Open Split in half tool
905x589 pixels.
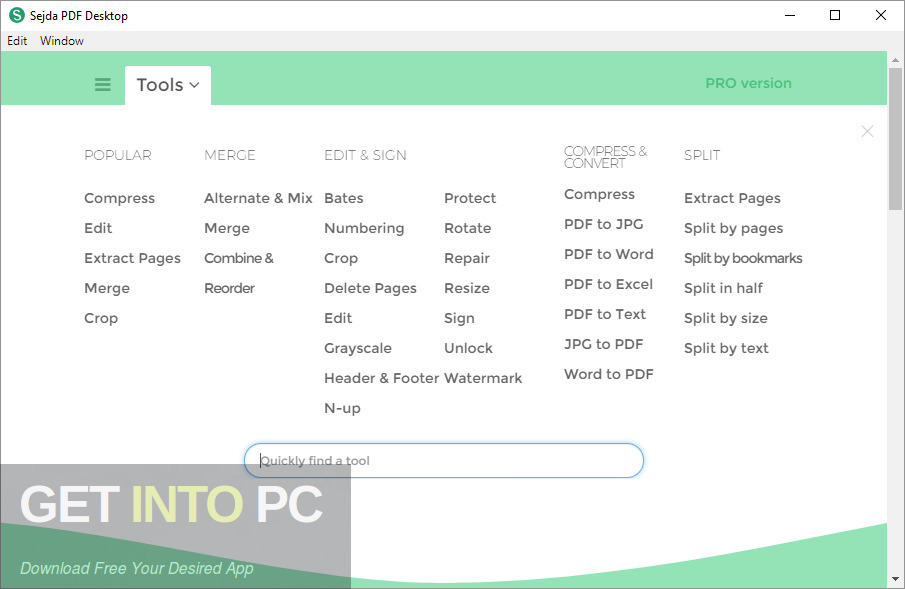(723, 288)
